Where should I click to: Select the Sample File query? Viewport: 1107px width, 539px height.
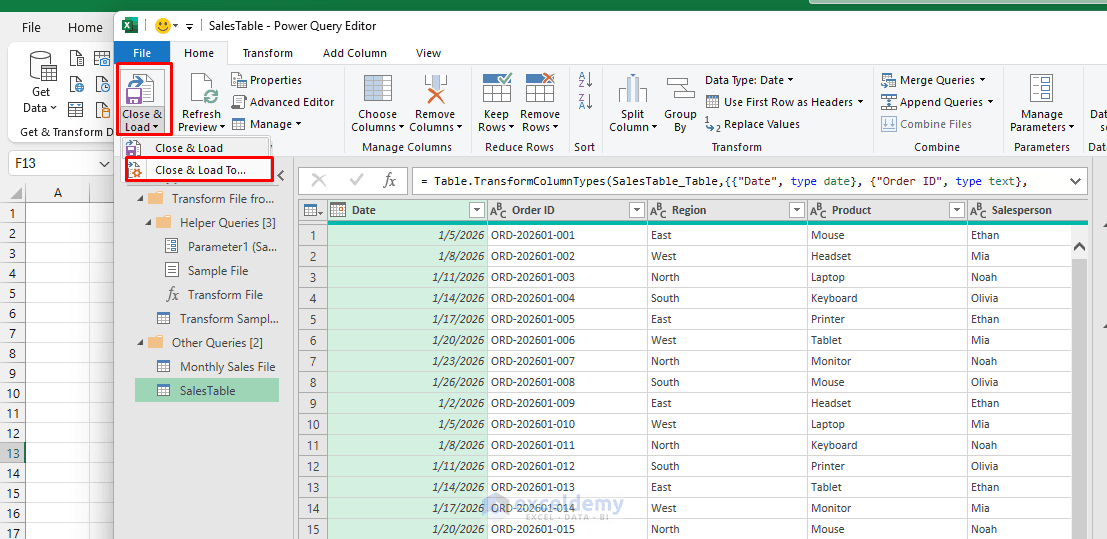(217, 271)
